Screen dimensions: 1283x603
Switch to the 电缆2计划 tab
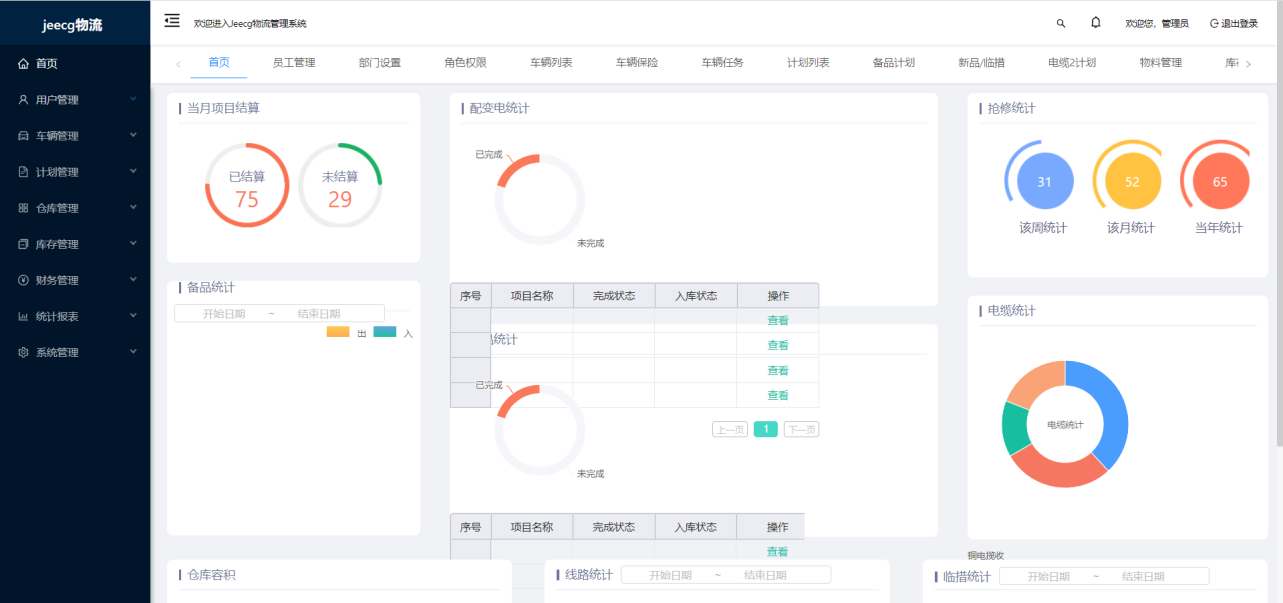click(1072, 62)
